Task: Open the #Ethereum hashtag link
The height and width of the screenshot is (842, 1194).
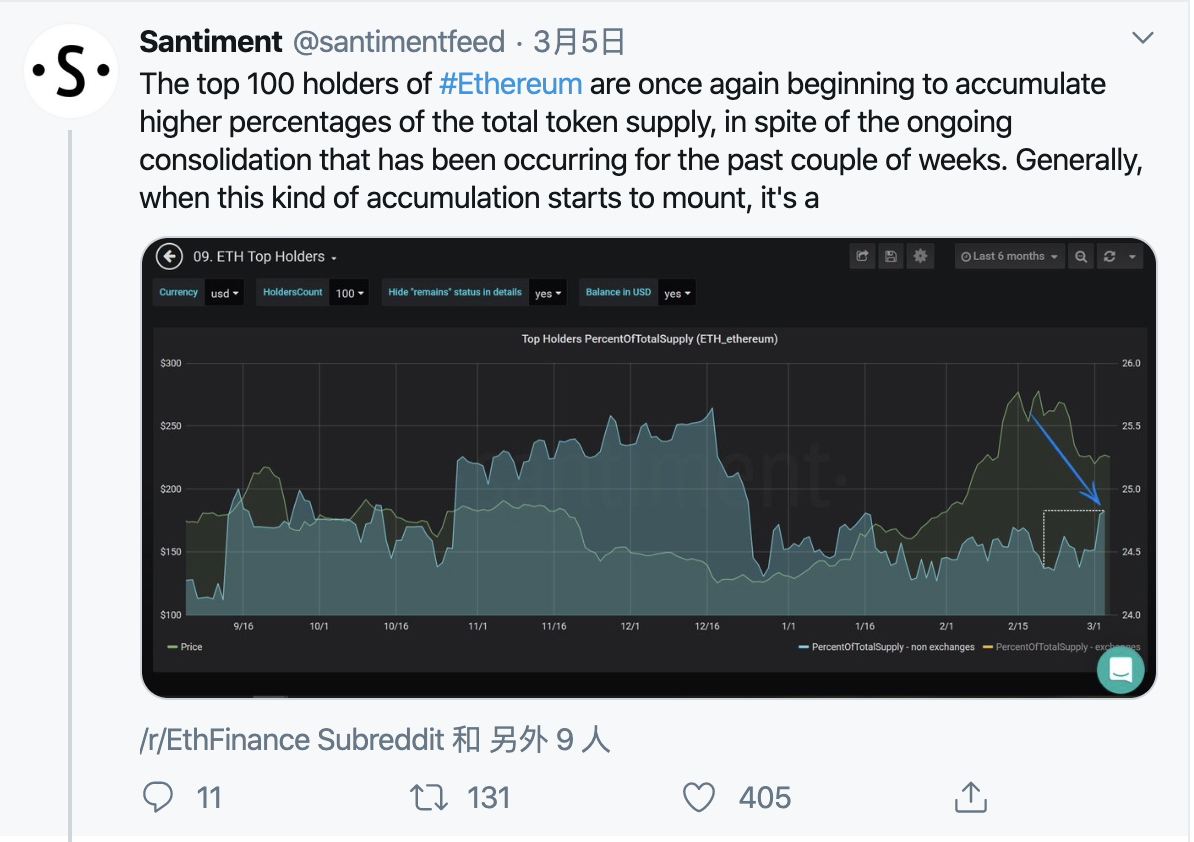Action: coord(510,84)
